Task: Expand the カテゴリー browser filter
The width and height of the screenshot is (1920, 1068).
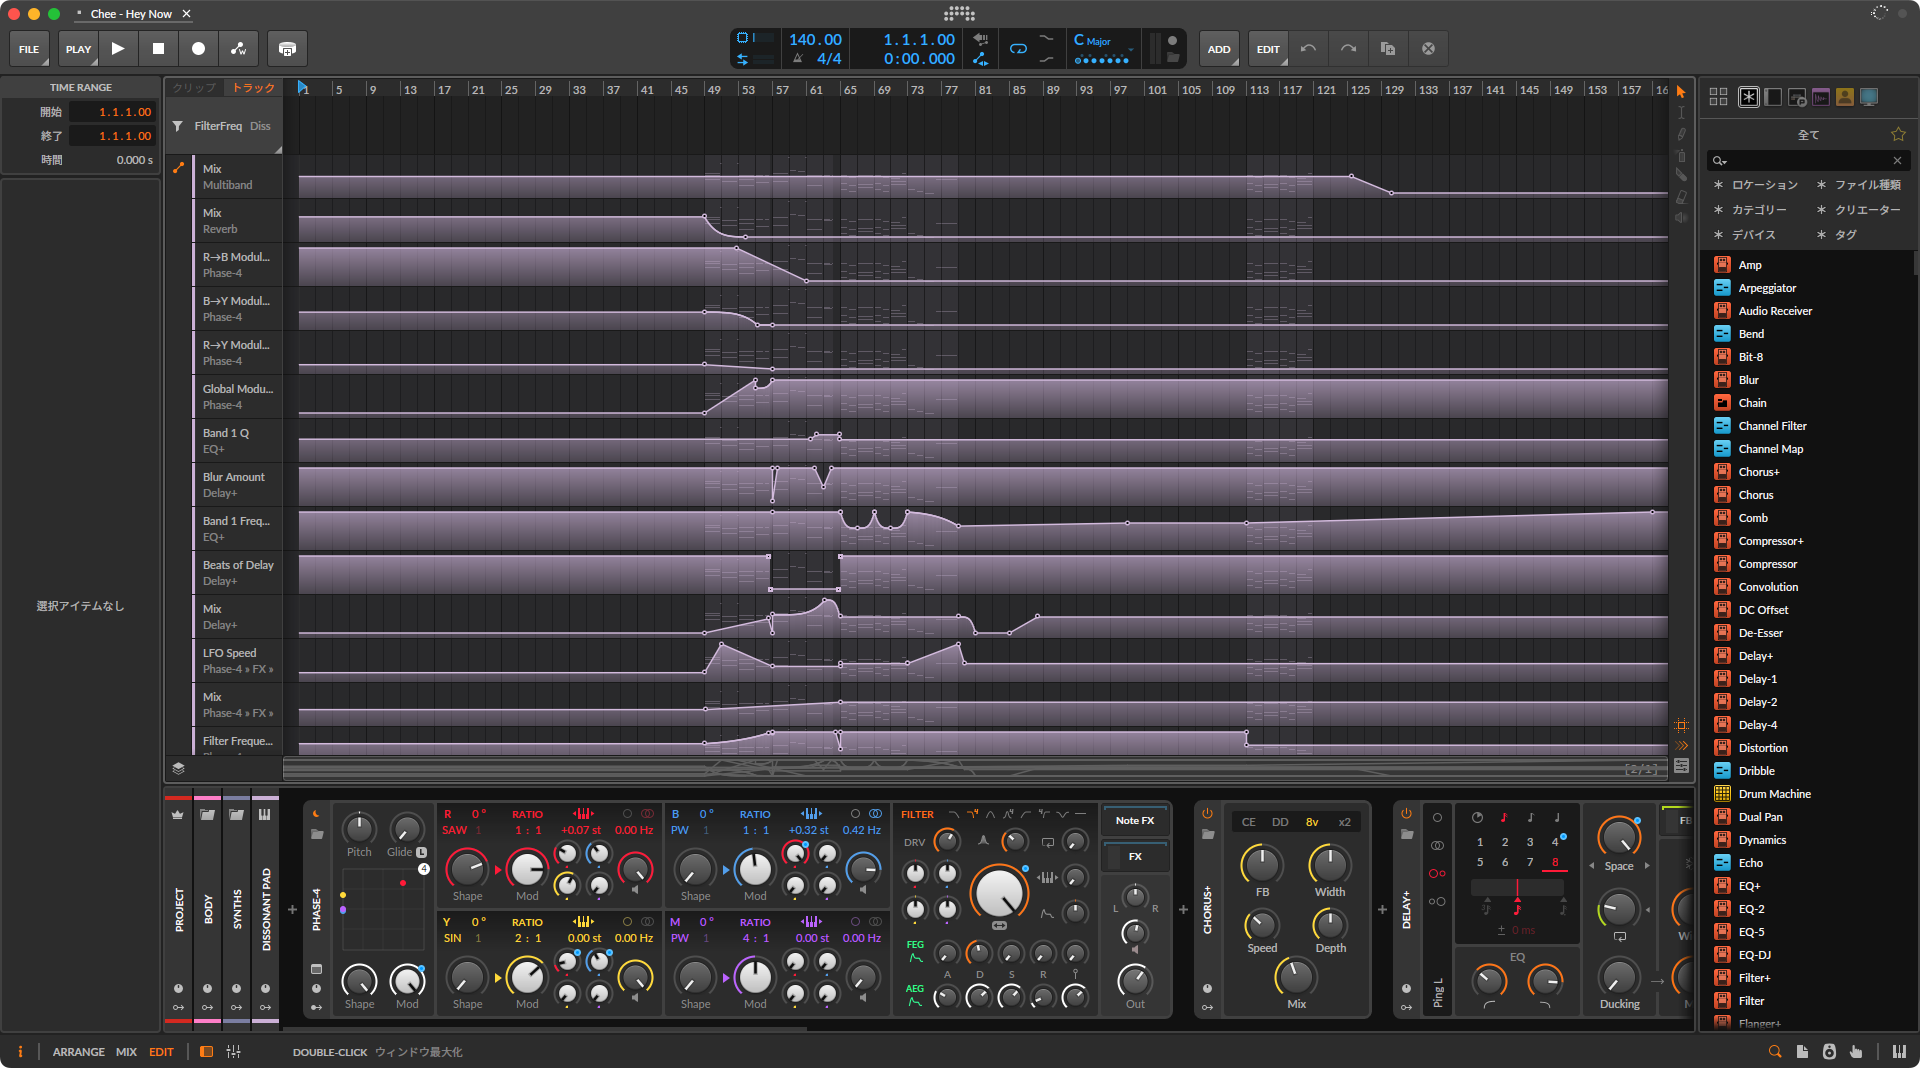Action: coord(1758,210)
